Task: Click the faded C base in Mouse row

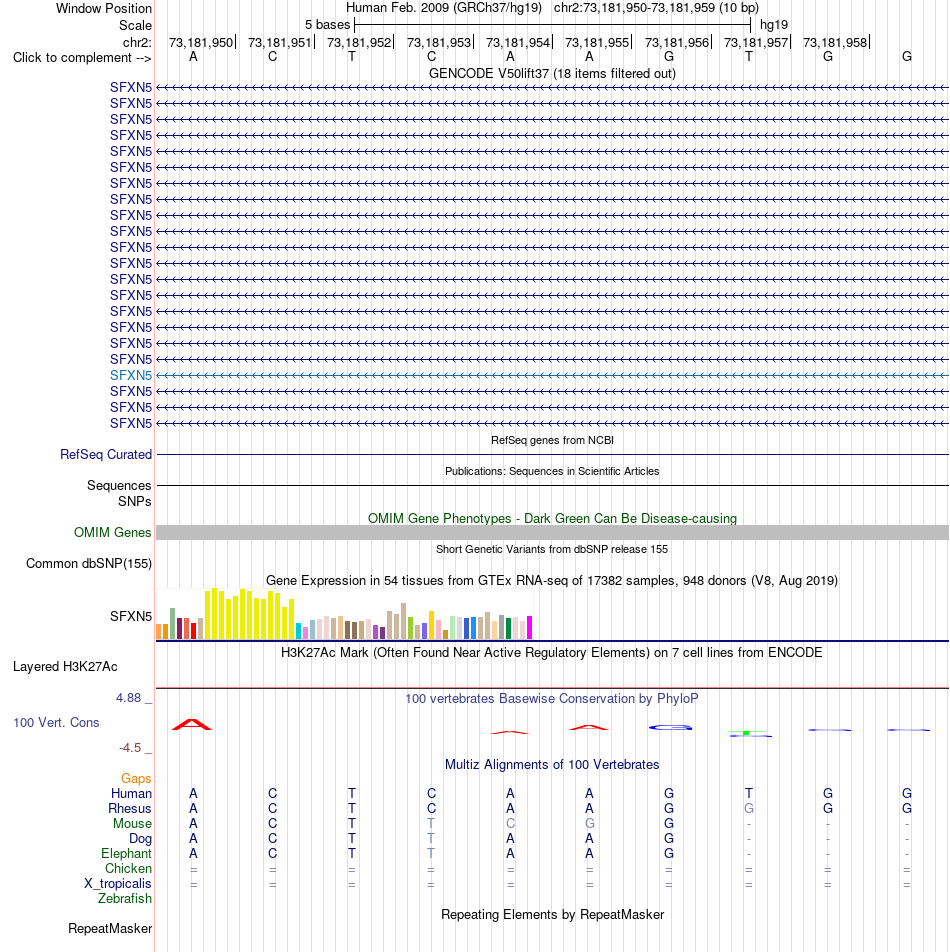Action: pyautogui.click(x=511, y=824)
